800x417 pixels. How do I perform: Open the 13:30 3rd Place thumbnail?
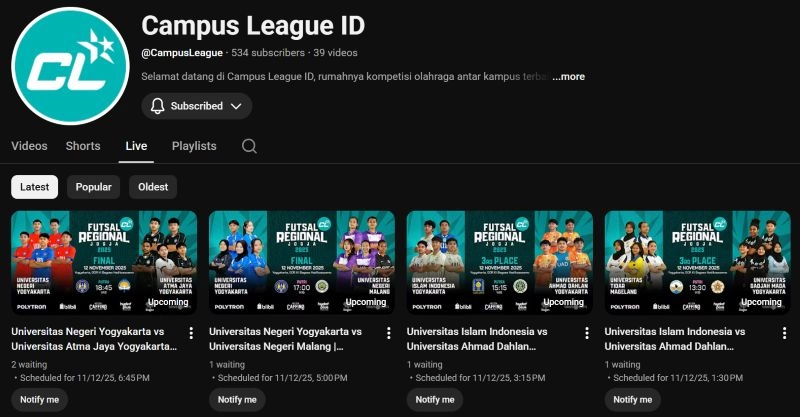697,262
